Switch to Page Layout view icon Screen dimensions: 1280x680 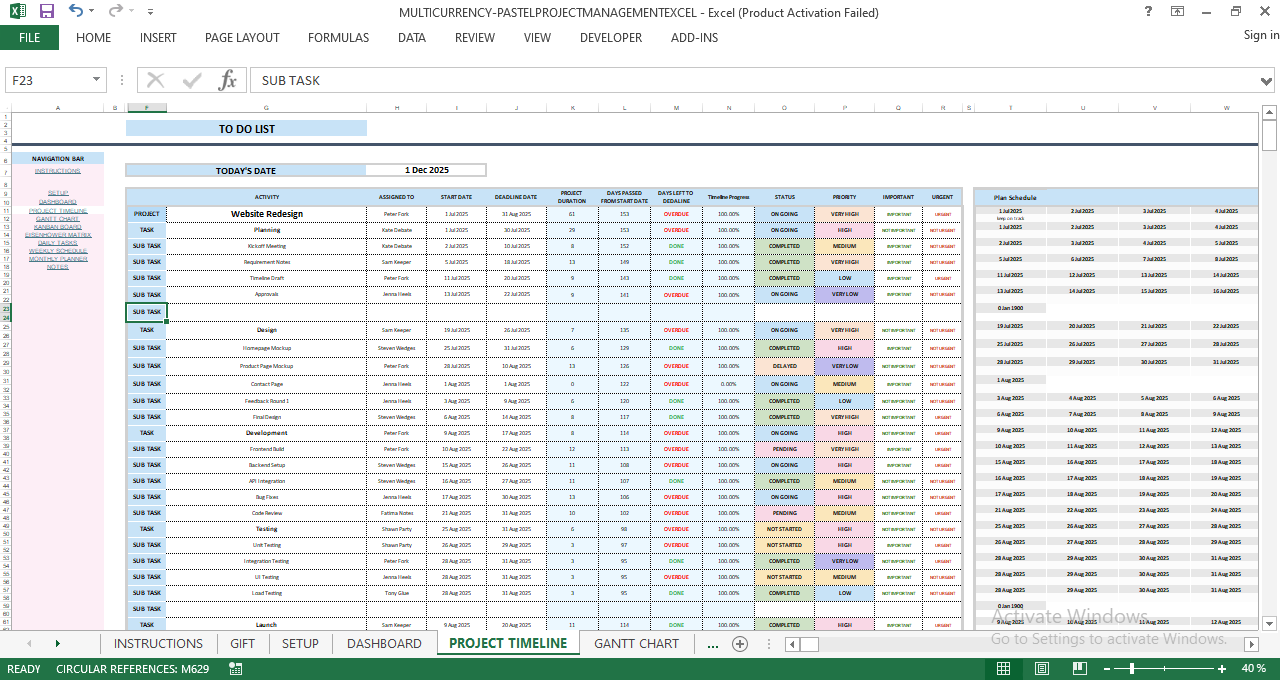click(1041, 668)
